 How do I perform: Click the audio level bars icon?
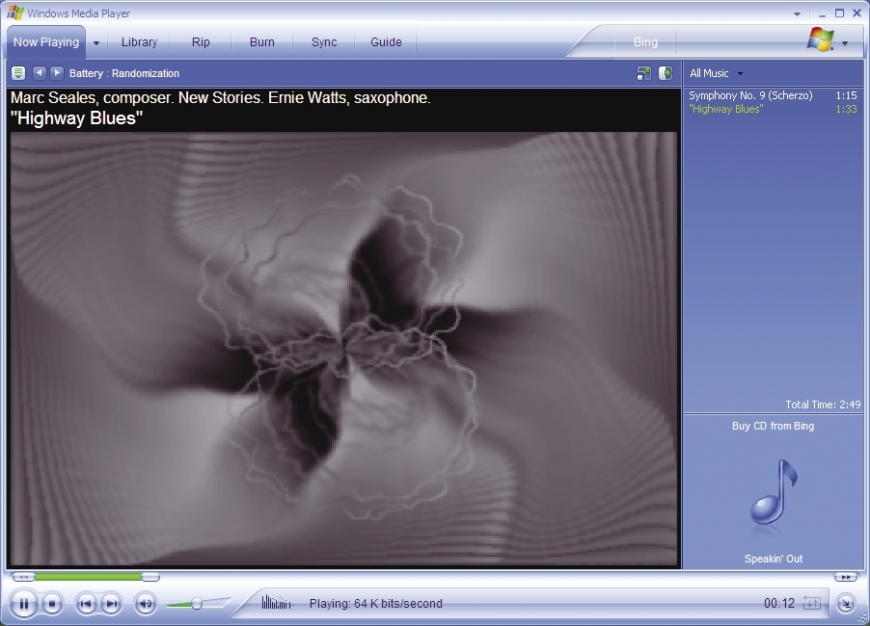point(276,603)
